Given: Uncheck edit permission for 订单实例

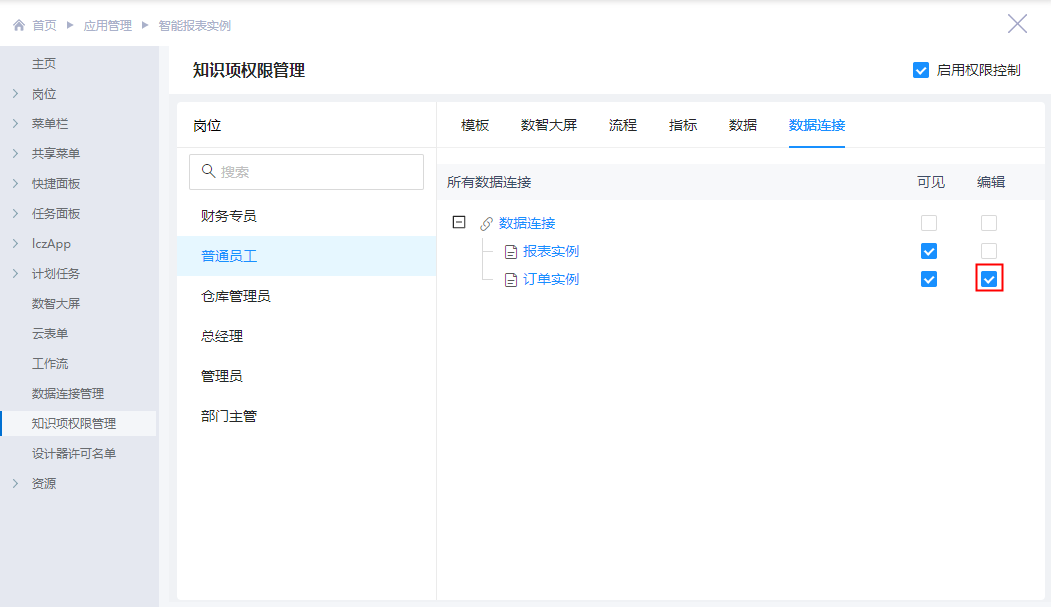Looking at the screenshot, I should [989, 279].
